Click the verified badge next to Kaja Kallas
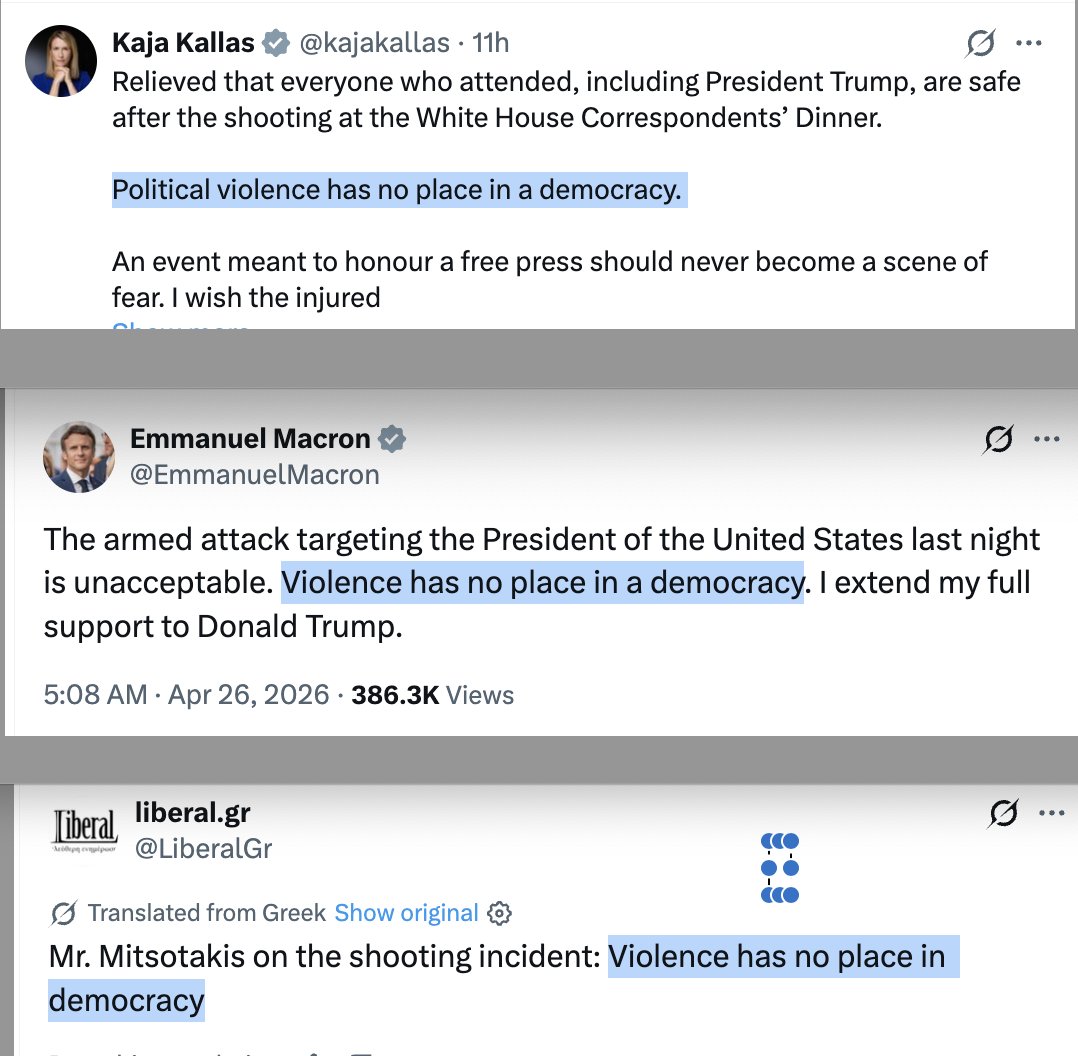1078x1056 pixels. pyautogui.click(x=276, y=43)
